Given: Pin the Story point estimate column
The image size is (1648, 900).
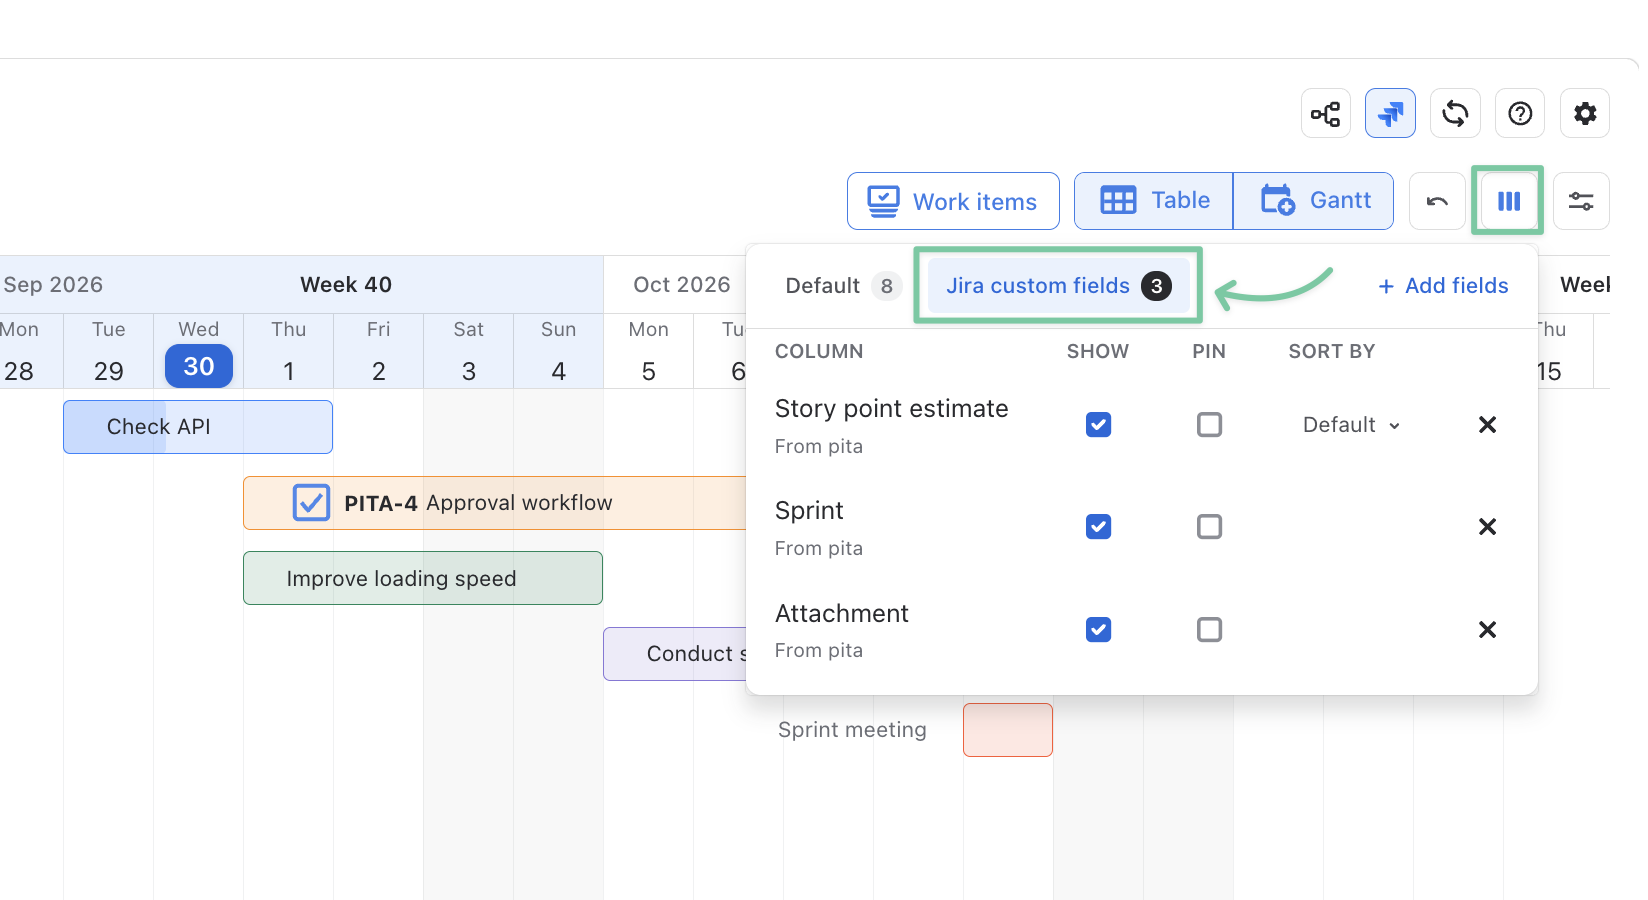Looking at the screenshot, I should 1209,425.
